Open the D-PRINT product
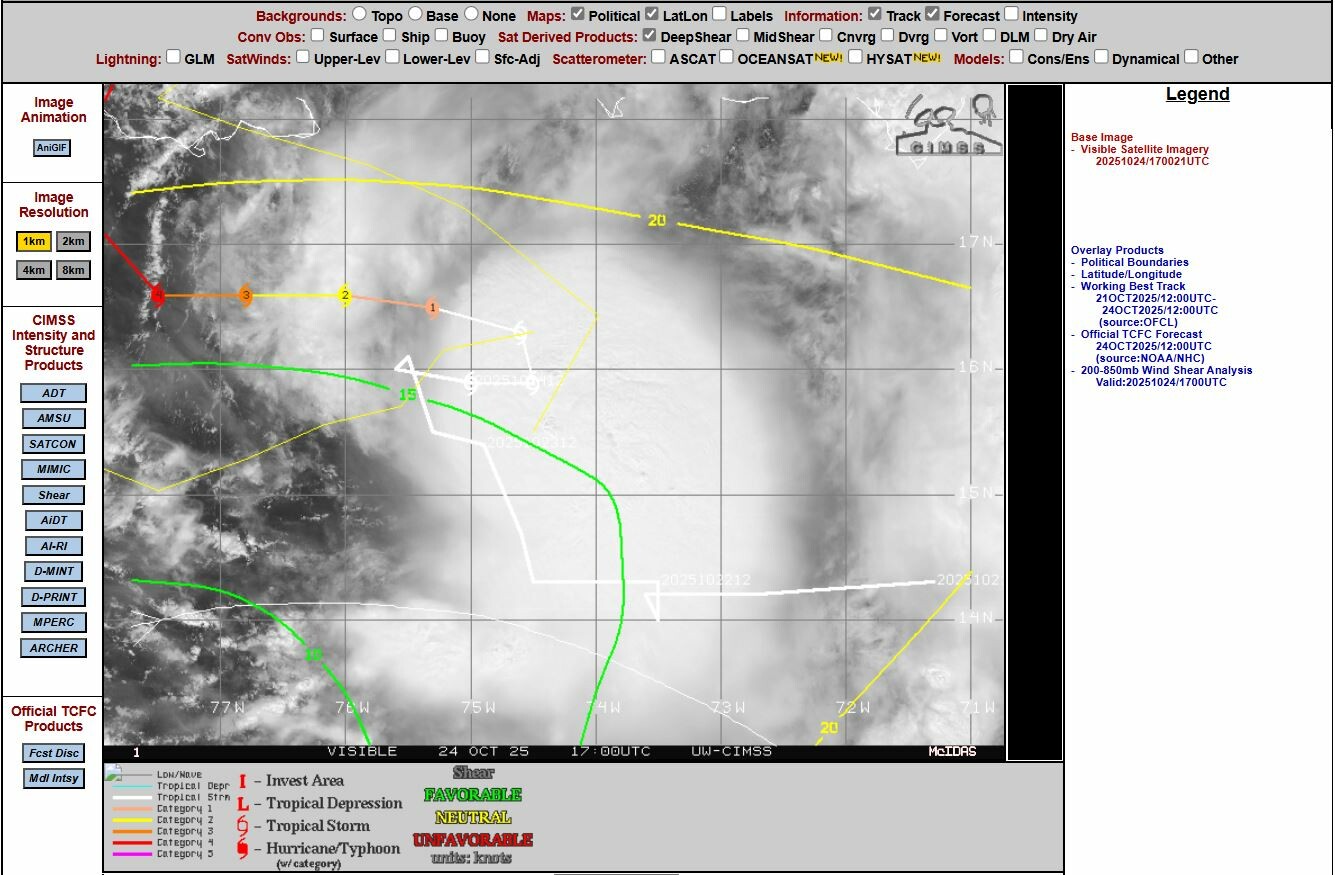Screen dimensions: 1335x875 tap(54, 597)
